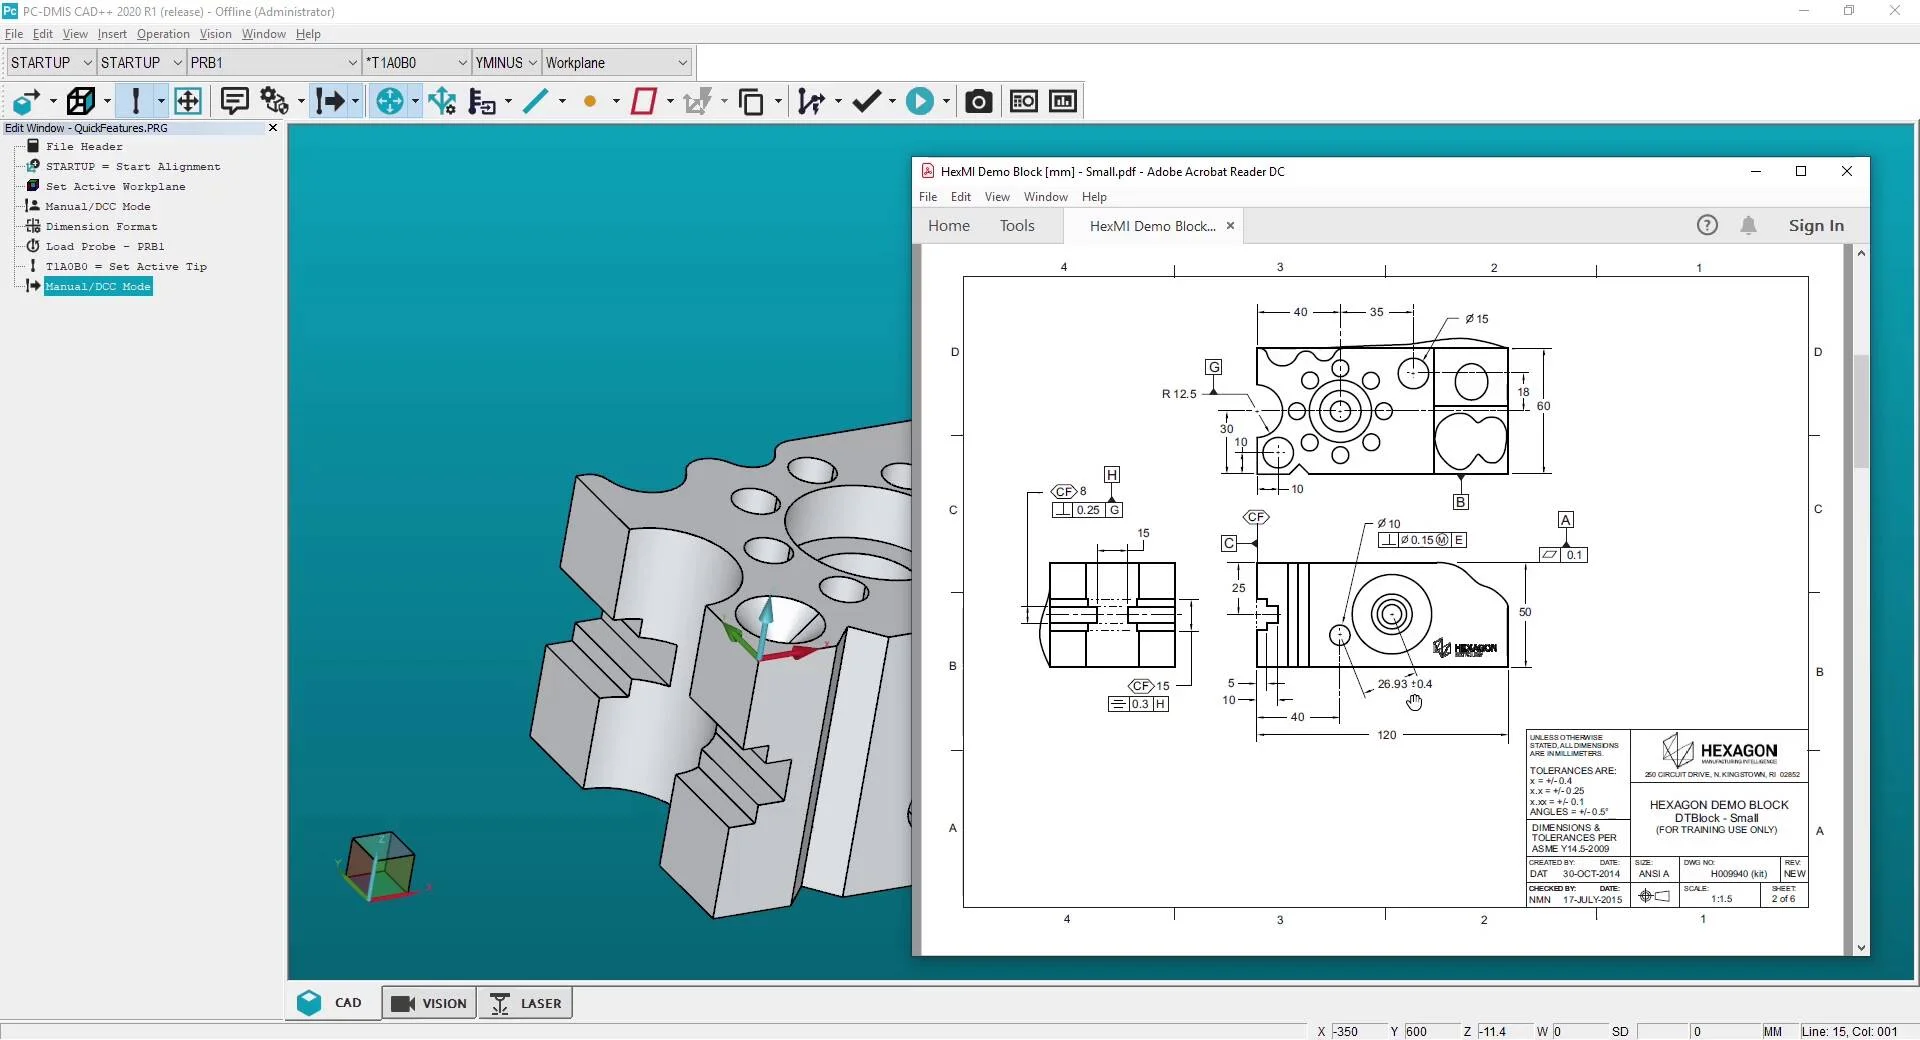Click the orange point feature icon
This screenshot has height=1040, width=1920.
[x=590, y=101]
